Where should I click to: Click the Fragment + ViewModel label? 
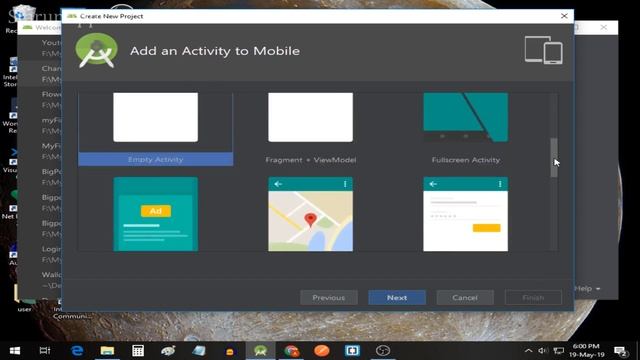click(311, 160)
